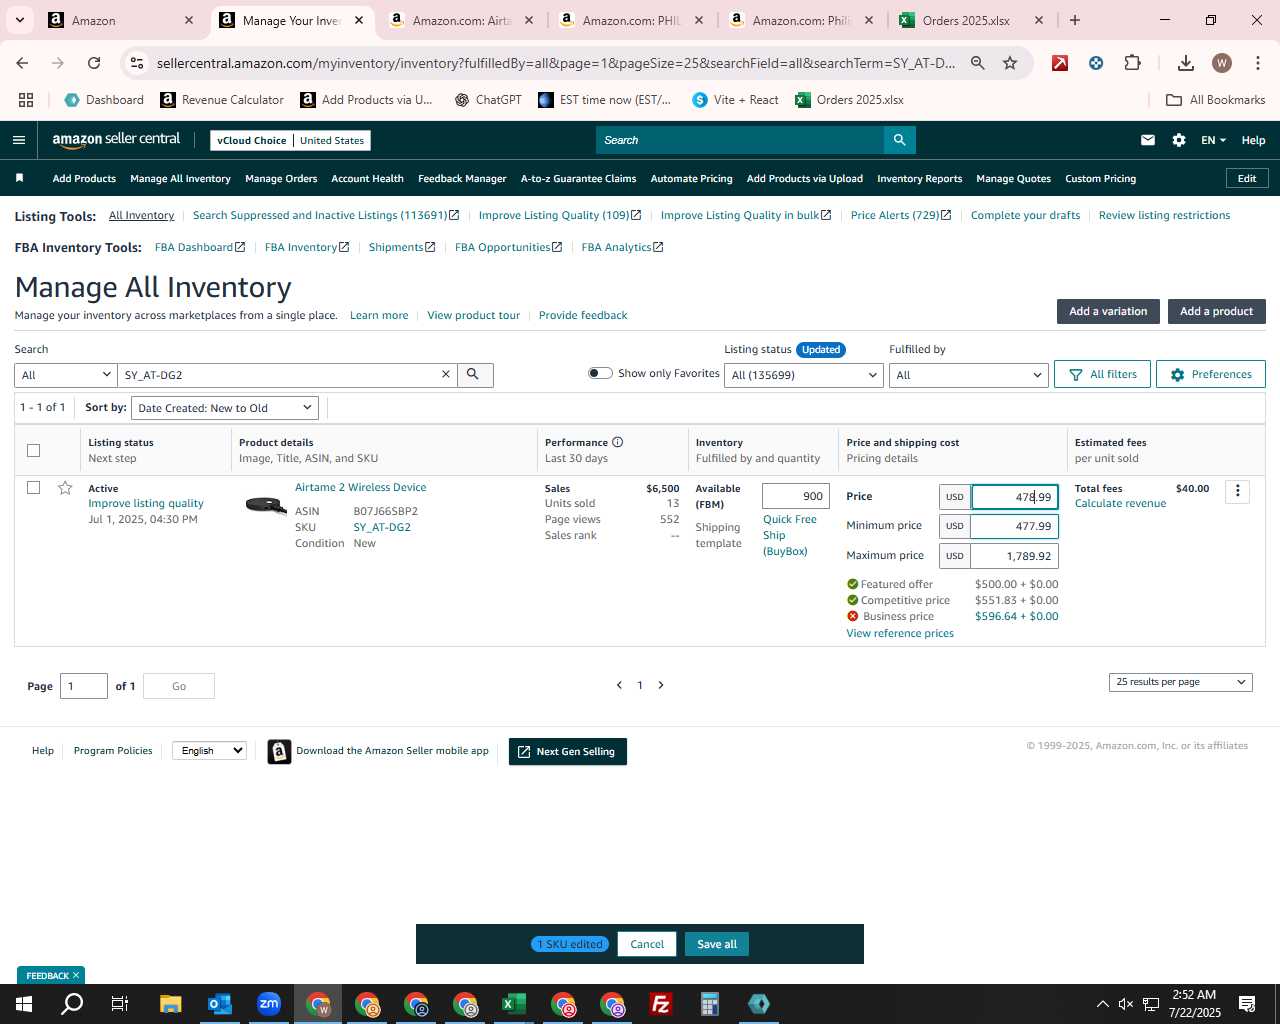Screen dimensions: 1280x1024
Task: Check the Airtame 2 row checkbox
Action: [x=33, y=488]
